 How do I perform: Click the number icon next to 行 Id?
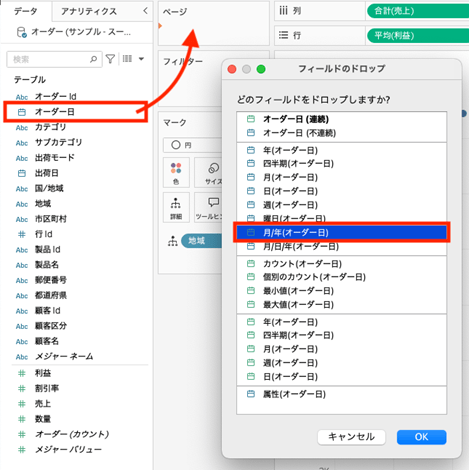click(x=22, y=234)
